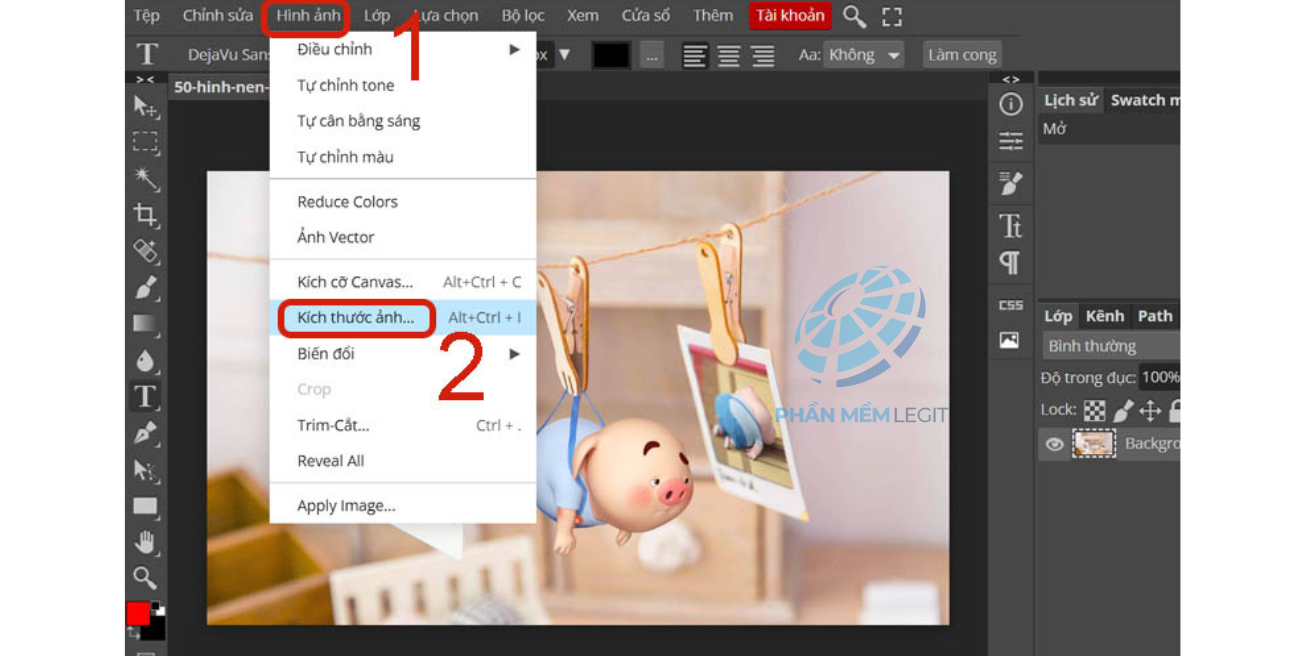This screenshot has height=656, width=1305.
Task: Open the Properties sliders panel icon
Action: (x=1010, y=141)
